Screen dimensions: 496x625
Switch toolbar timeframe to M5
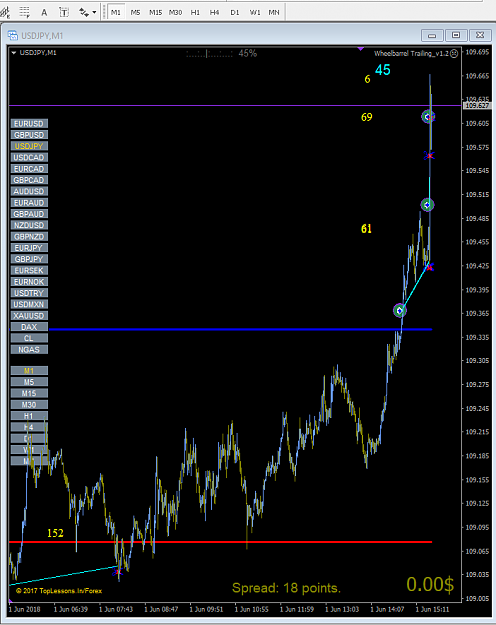click(136, 12)
